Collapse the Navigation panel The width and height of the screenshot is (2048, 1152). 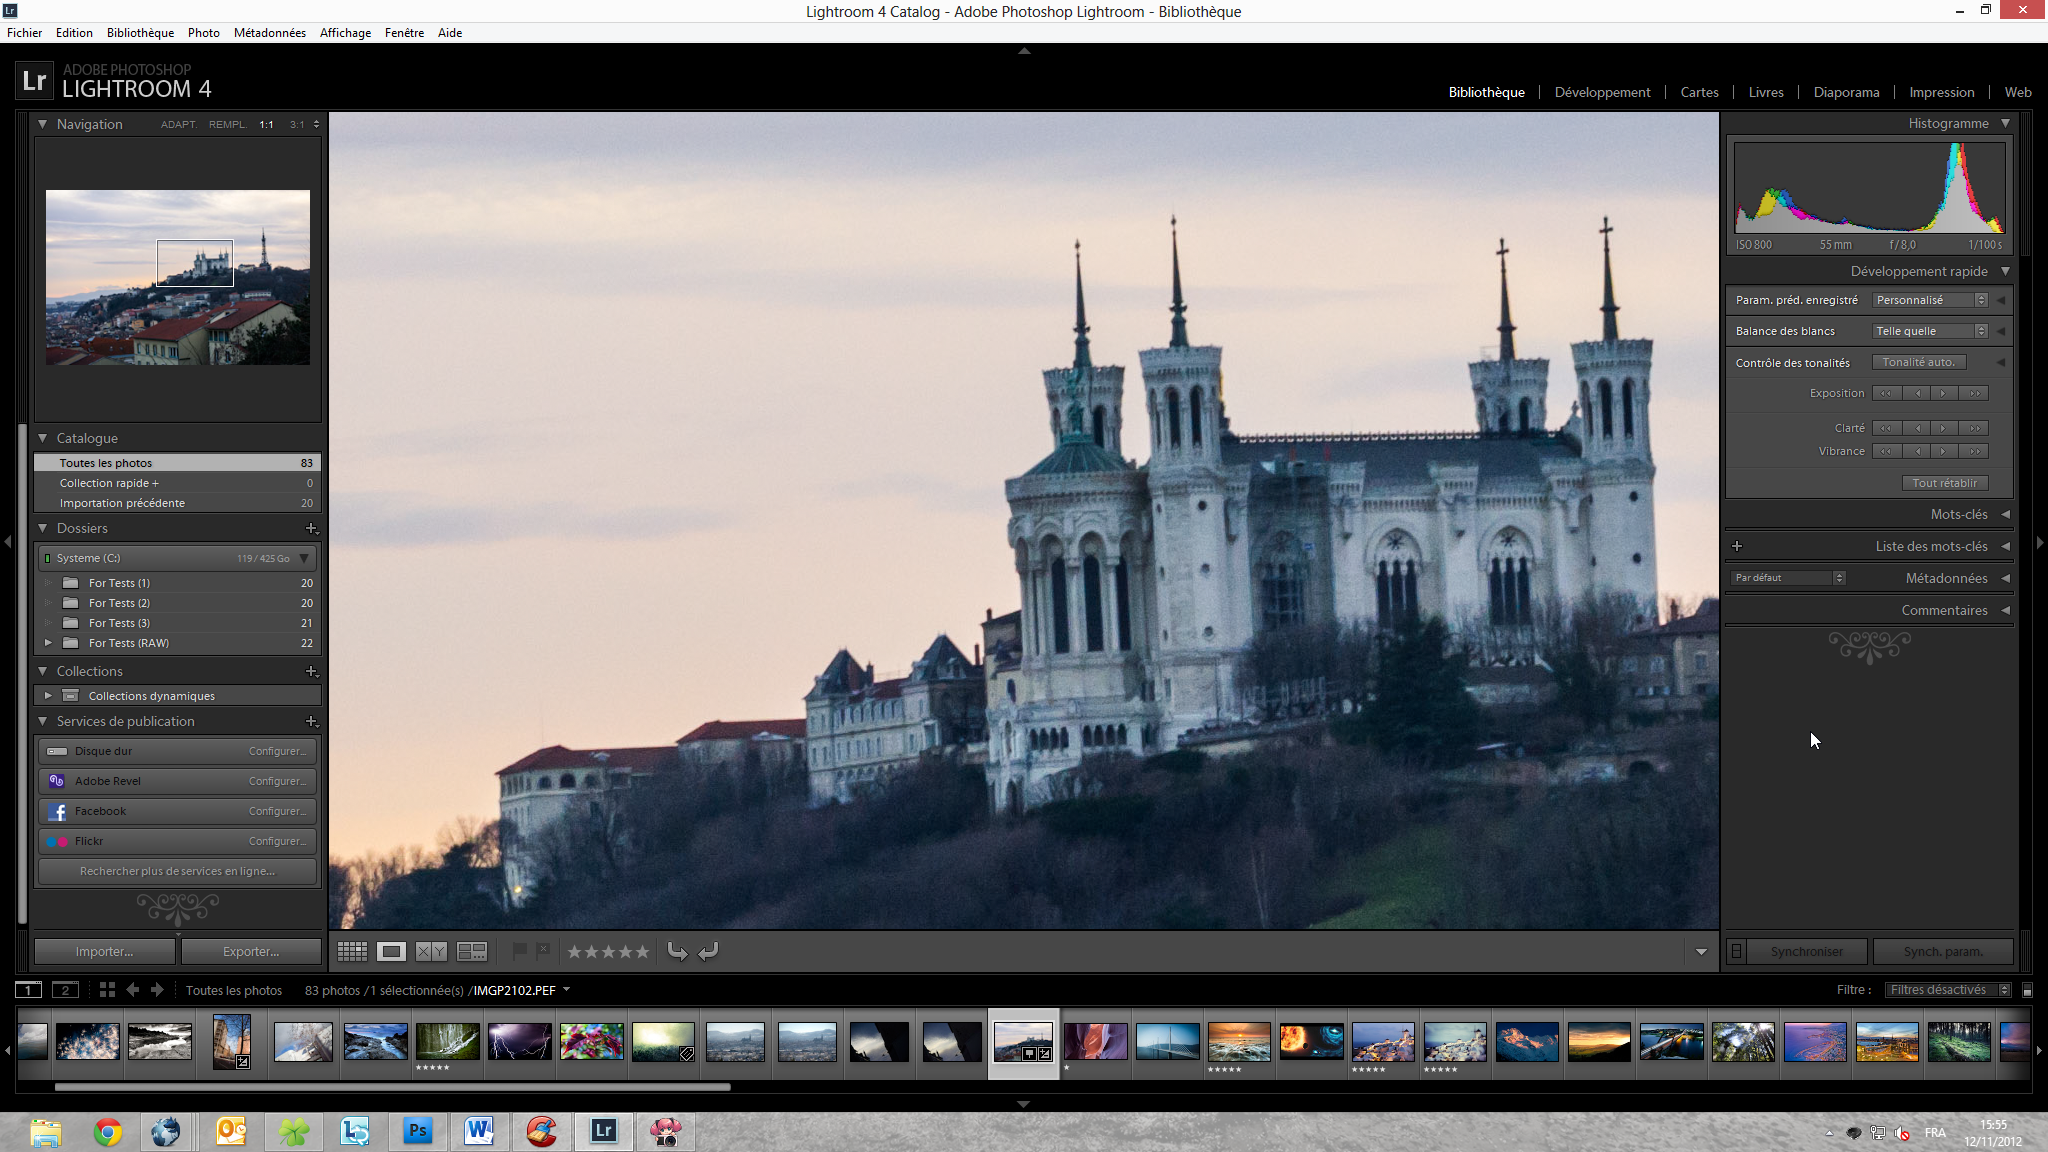pos(41,124)
